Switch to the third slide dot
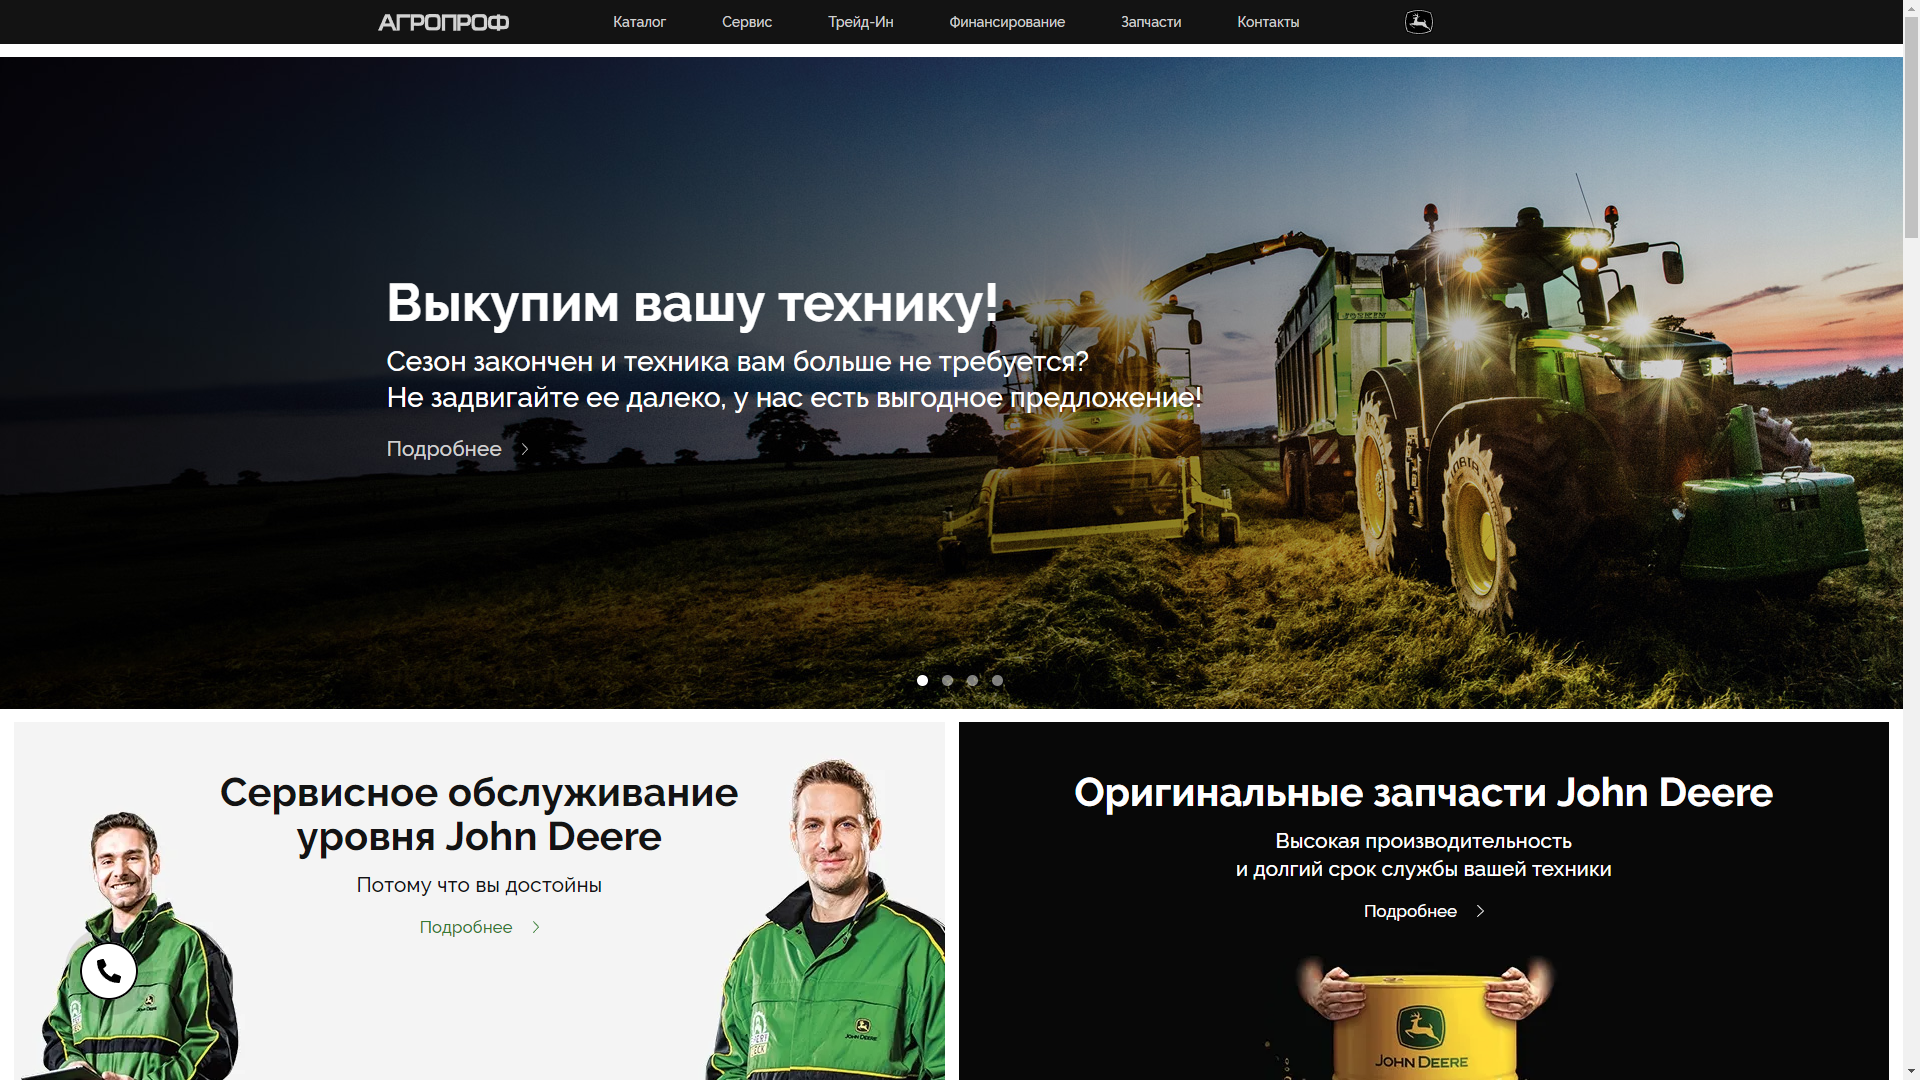The image size is (1920, 1080). tap(972, 680)
